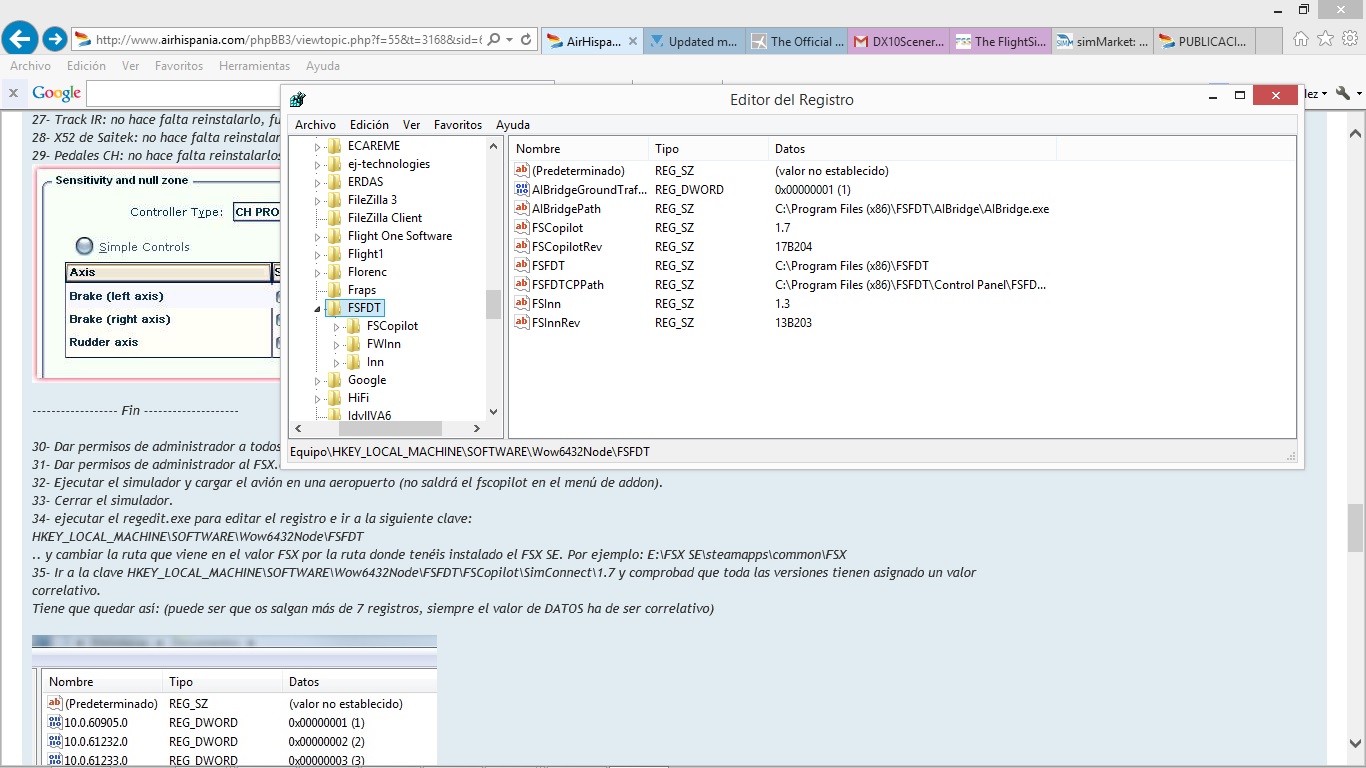
Task: Collapse the FSFDT registry key
Action: 318,309
